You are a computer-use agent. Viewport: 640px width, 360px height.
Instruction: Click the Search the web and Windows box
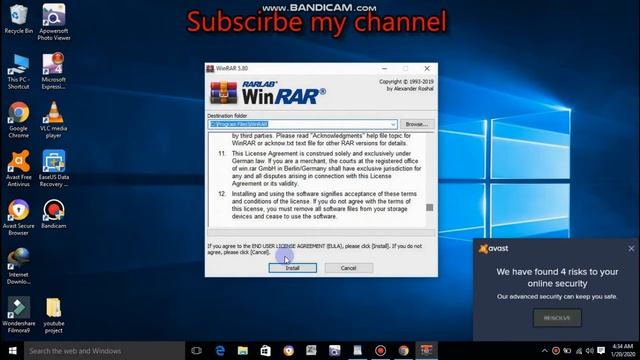tap(104, 351)
